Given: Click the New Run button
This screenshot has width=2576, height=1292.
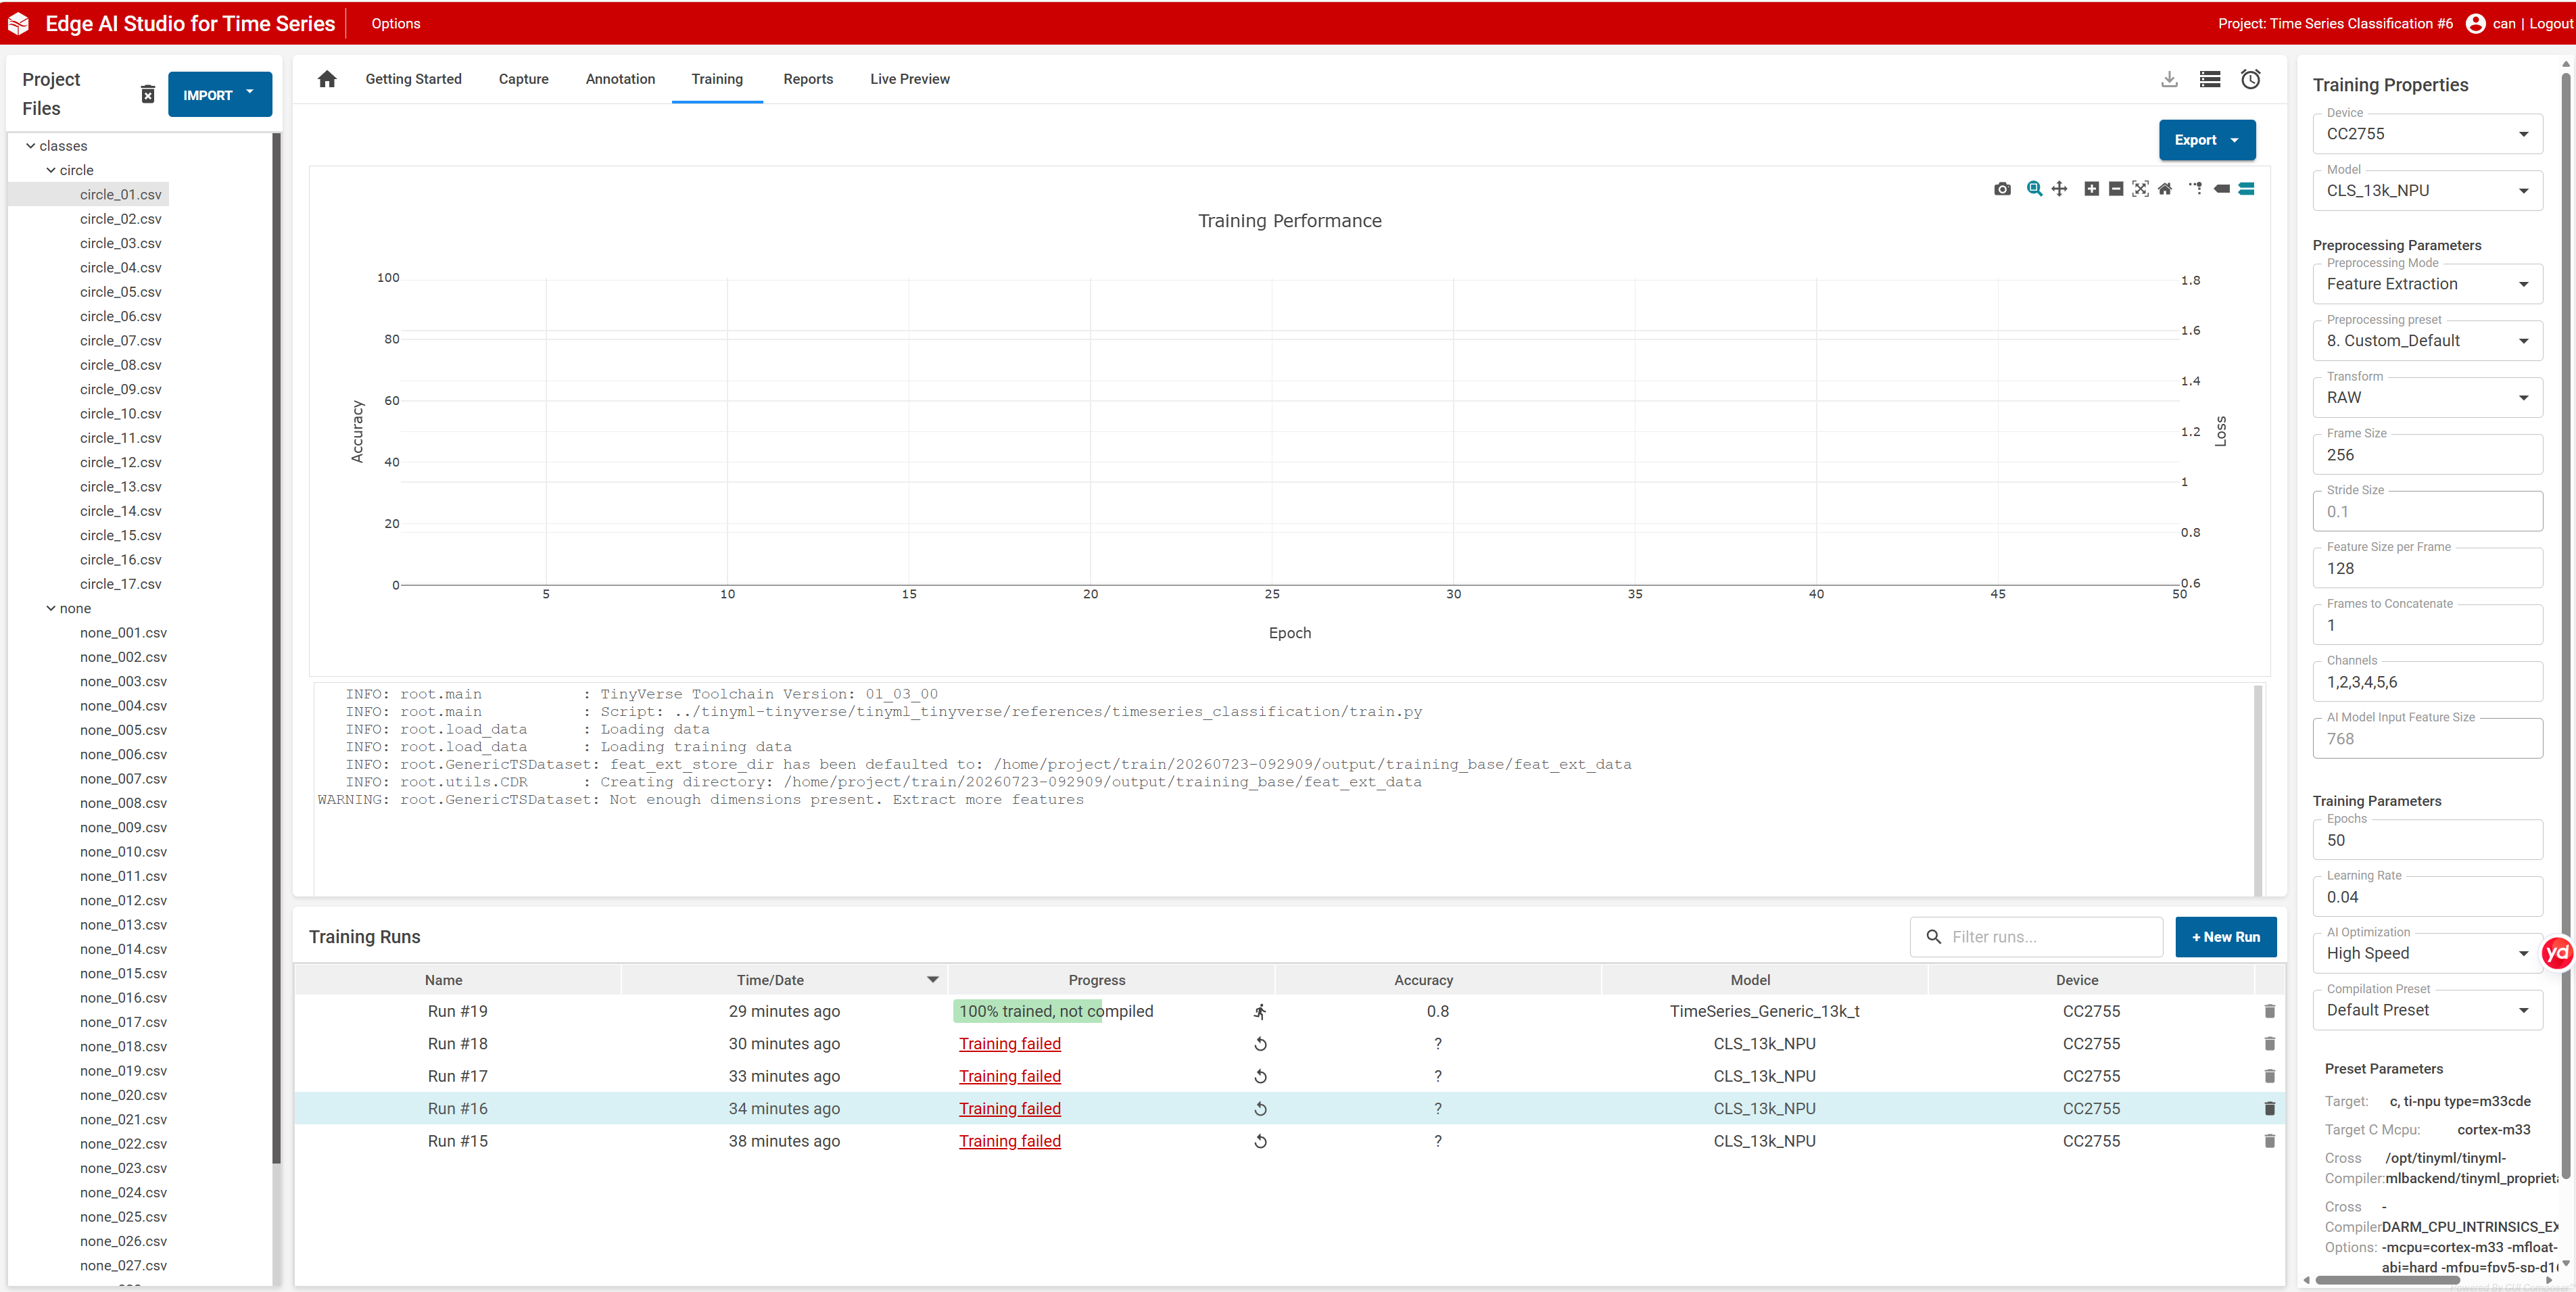Looking at the screenshot, I should point(2225,937).
